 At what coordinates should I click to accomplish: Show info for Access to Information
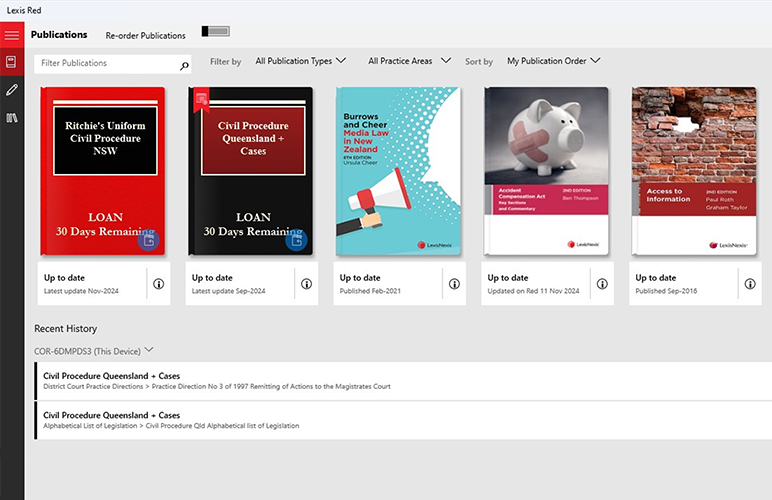click(x=750, y=284)
